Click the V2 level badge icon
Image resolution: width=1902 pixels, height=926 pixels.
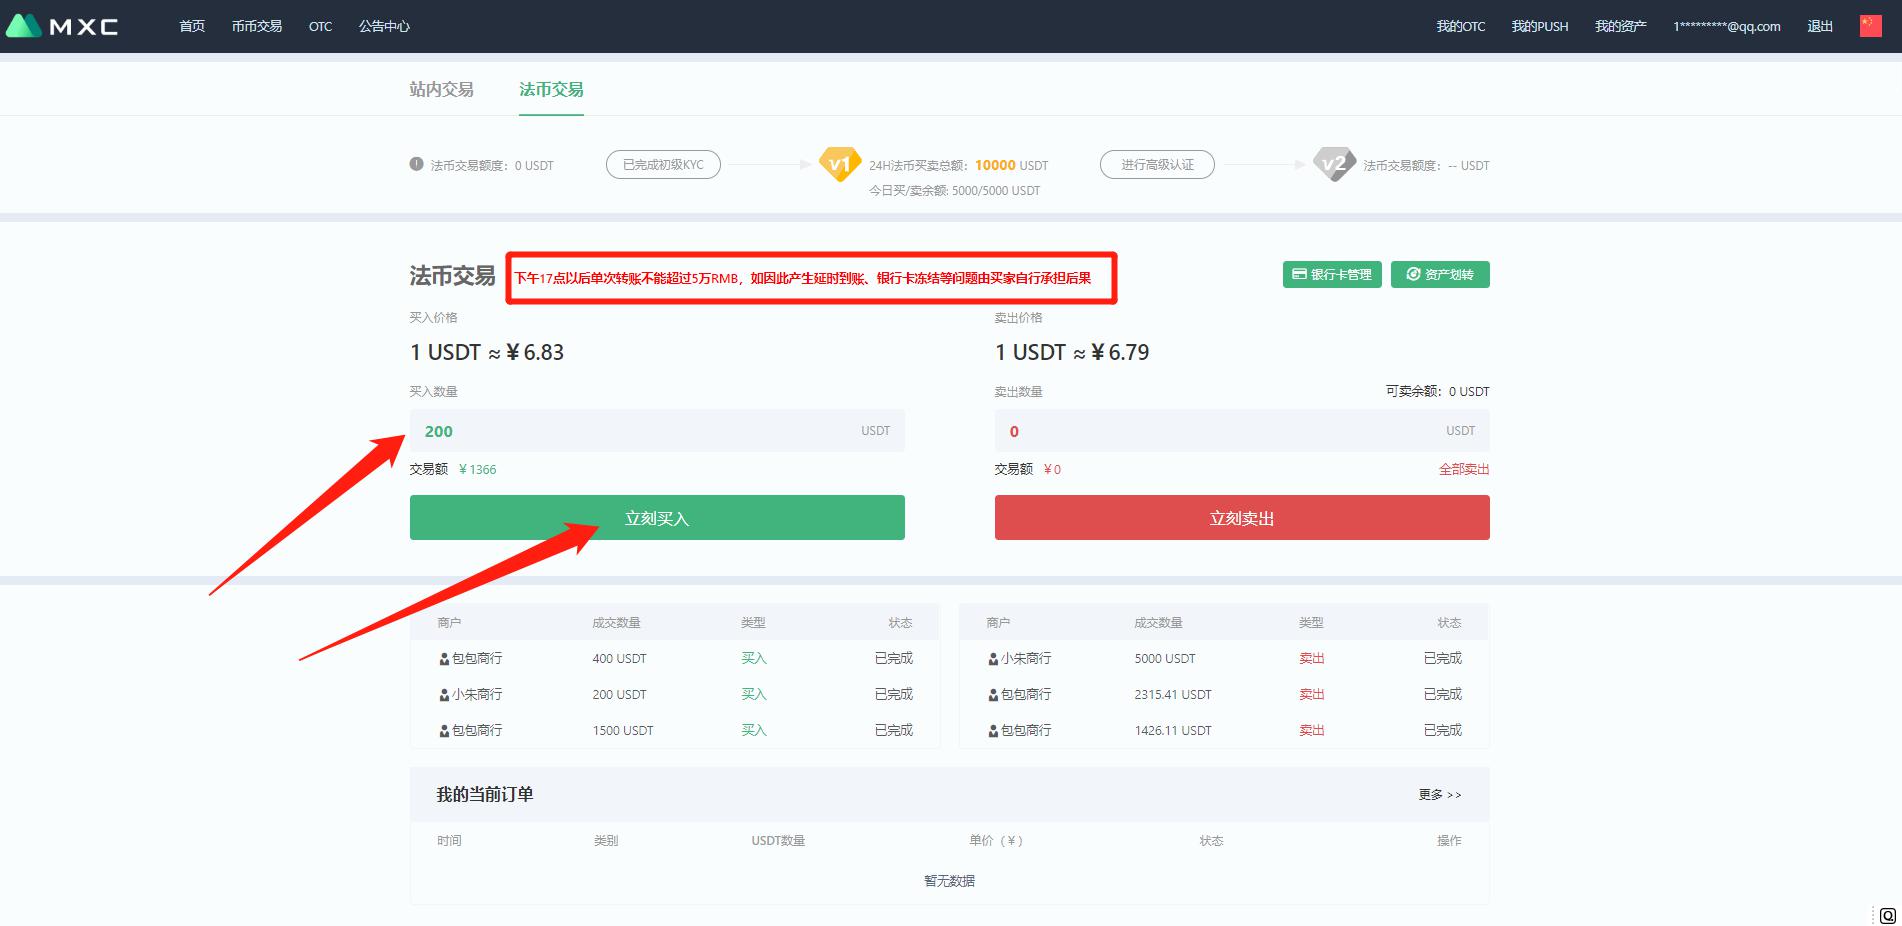tap(1334, 164)
